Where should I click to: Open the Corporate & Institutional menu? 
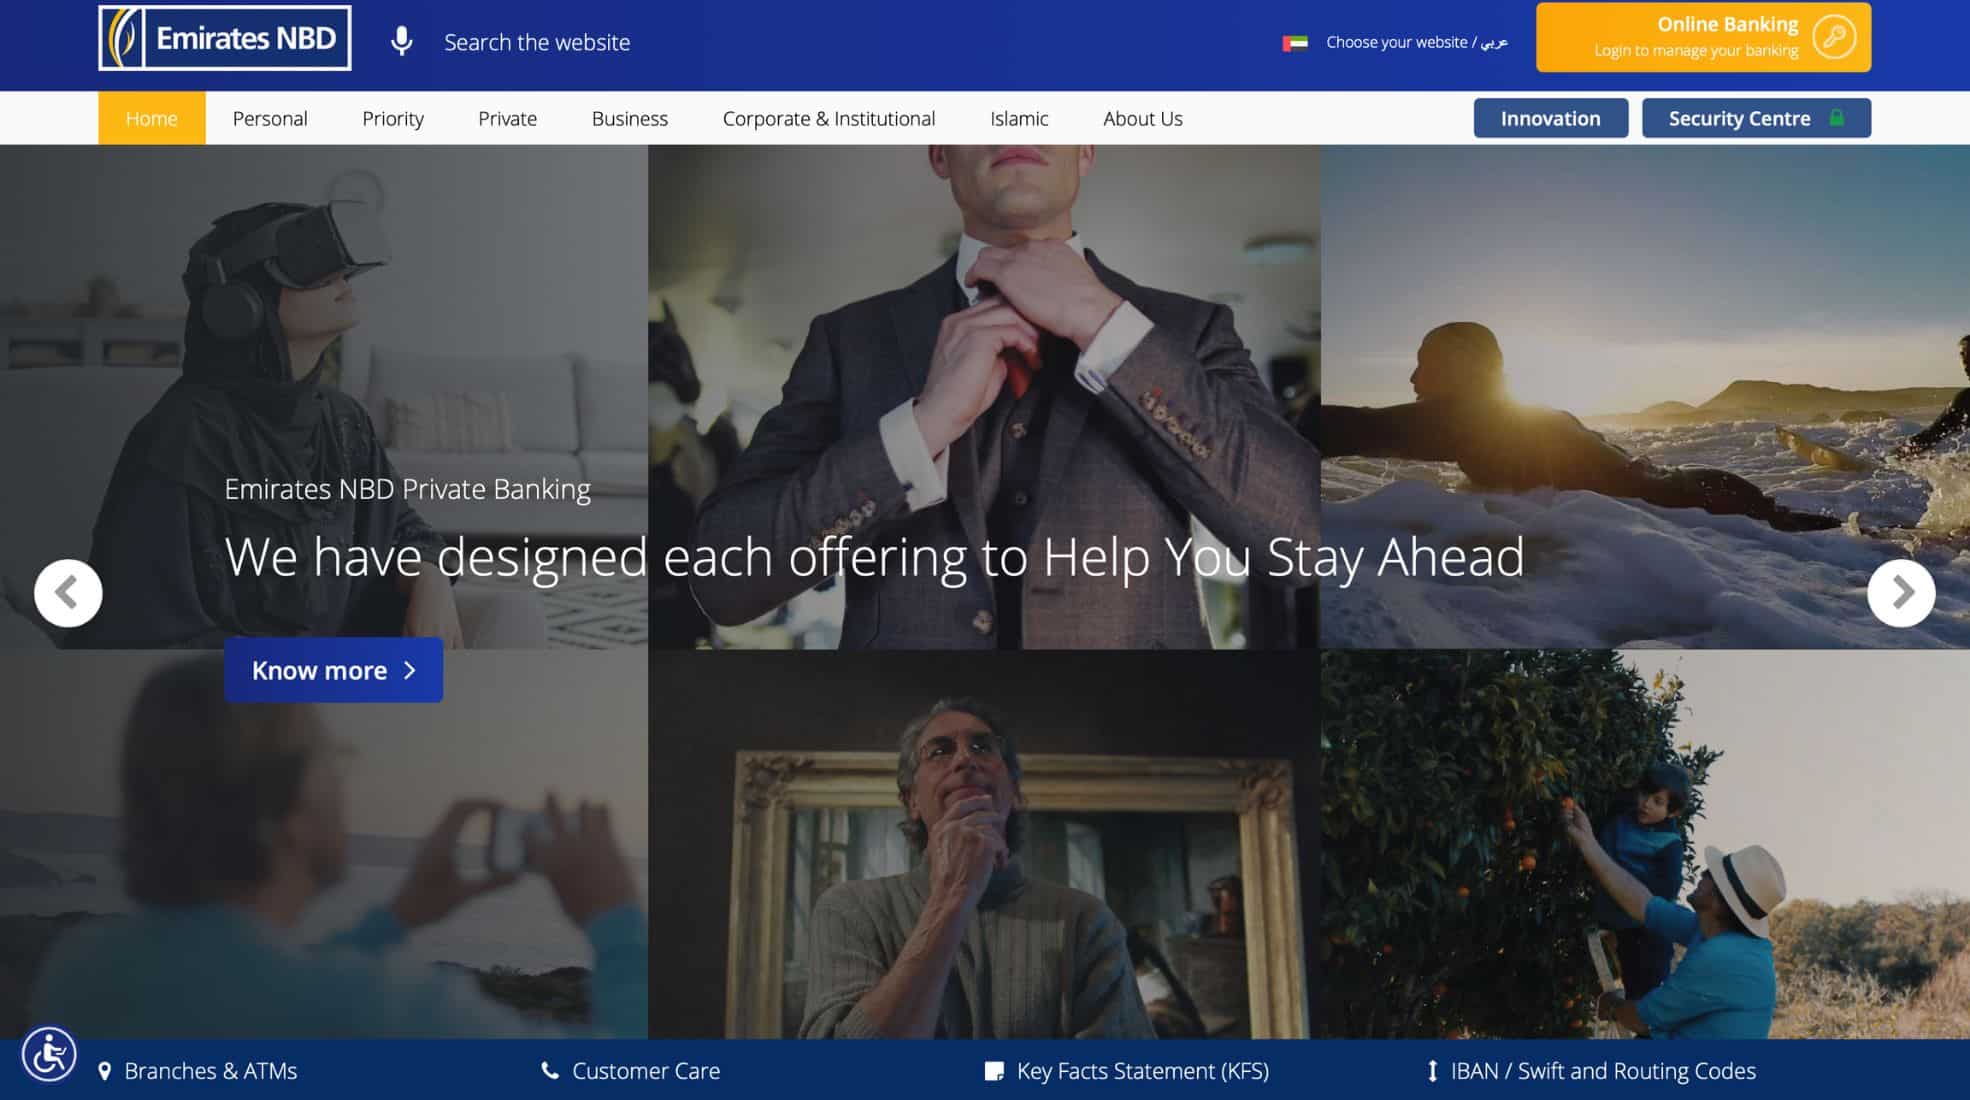[829, 118]
